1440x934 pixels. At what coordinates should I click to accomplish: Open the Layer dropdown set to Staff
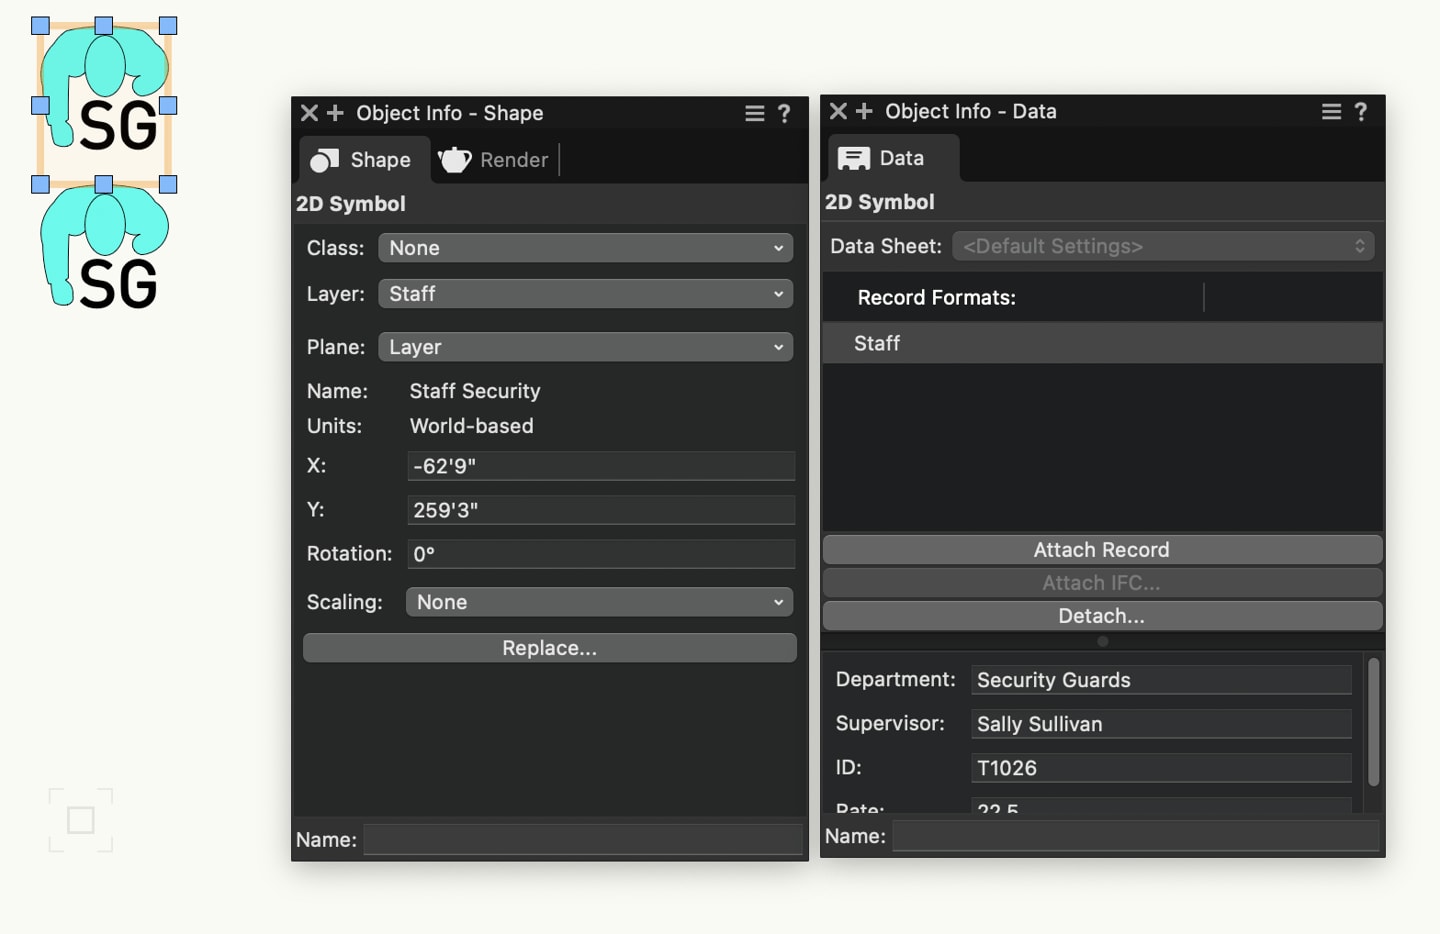tap(586, 294)
